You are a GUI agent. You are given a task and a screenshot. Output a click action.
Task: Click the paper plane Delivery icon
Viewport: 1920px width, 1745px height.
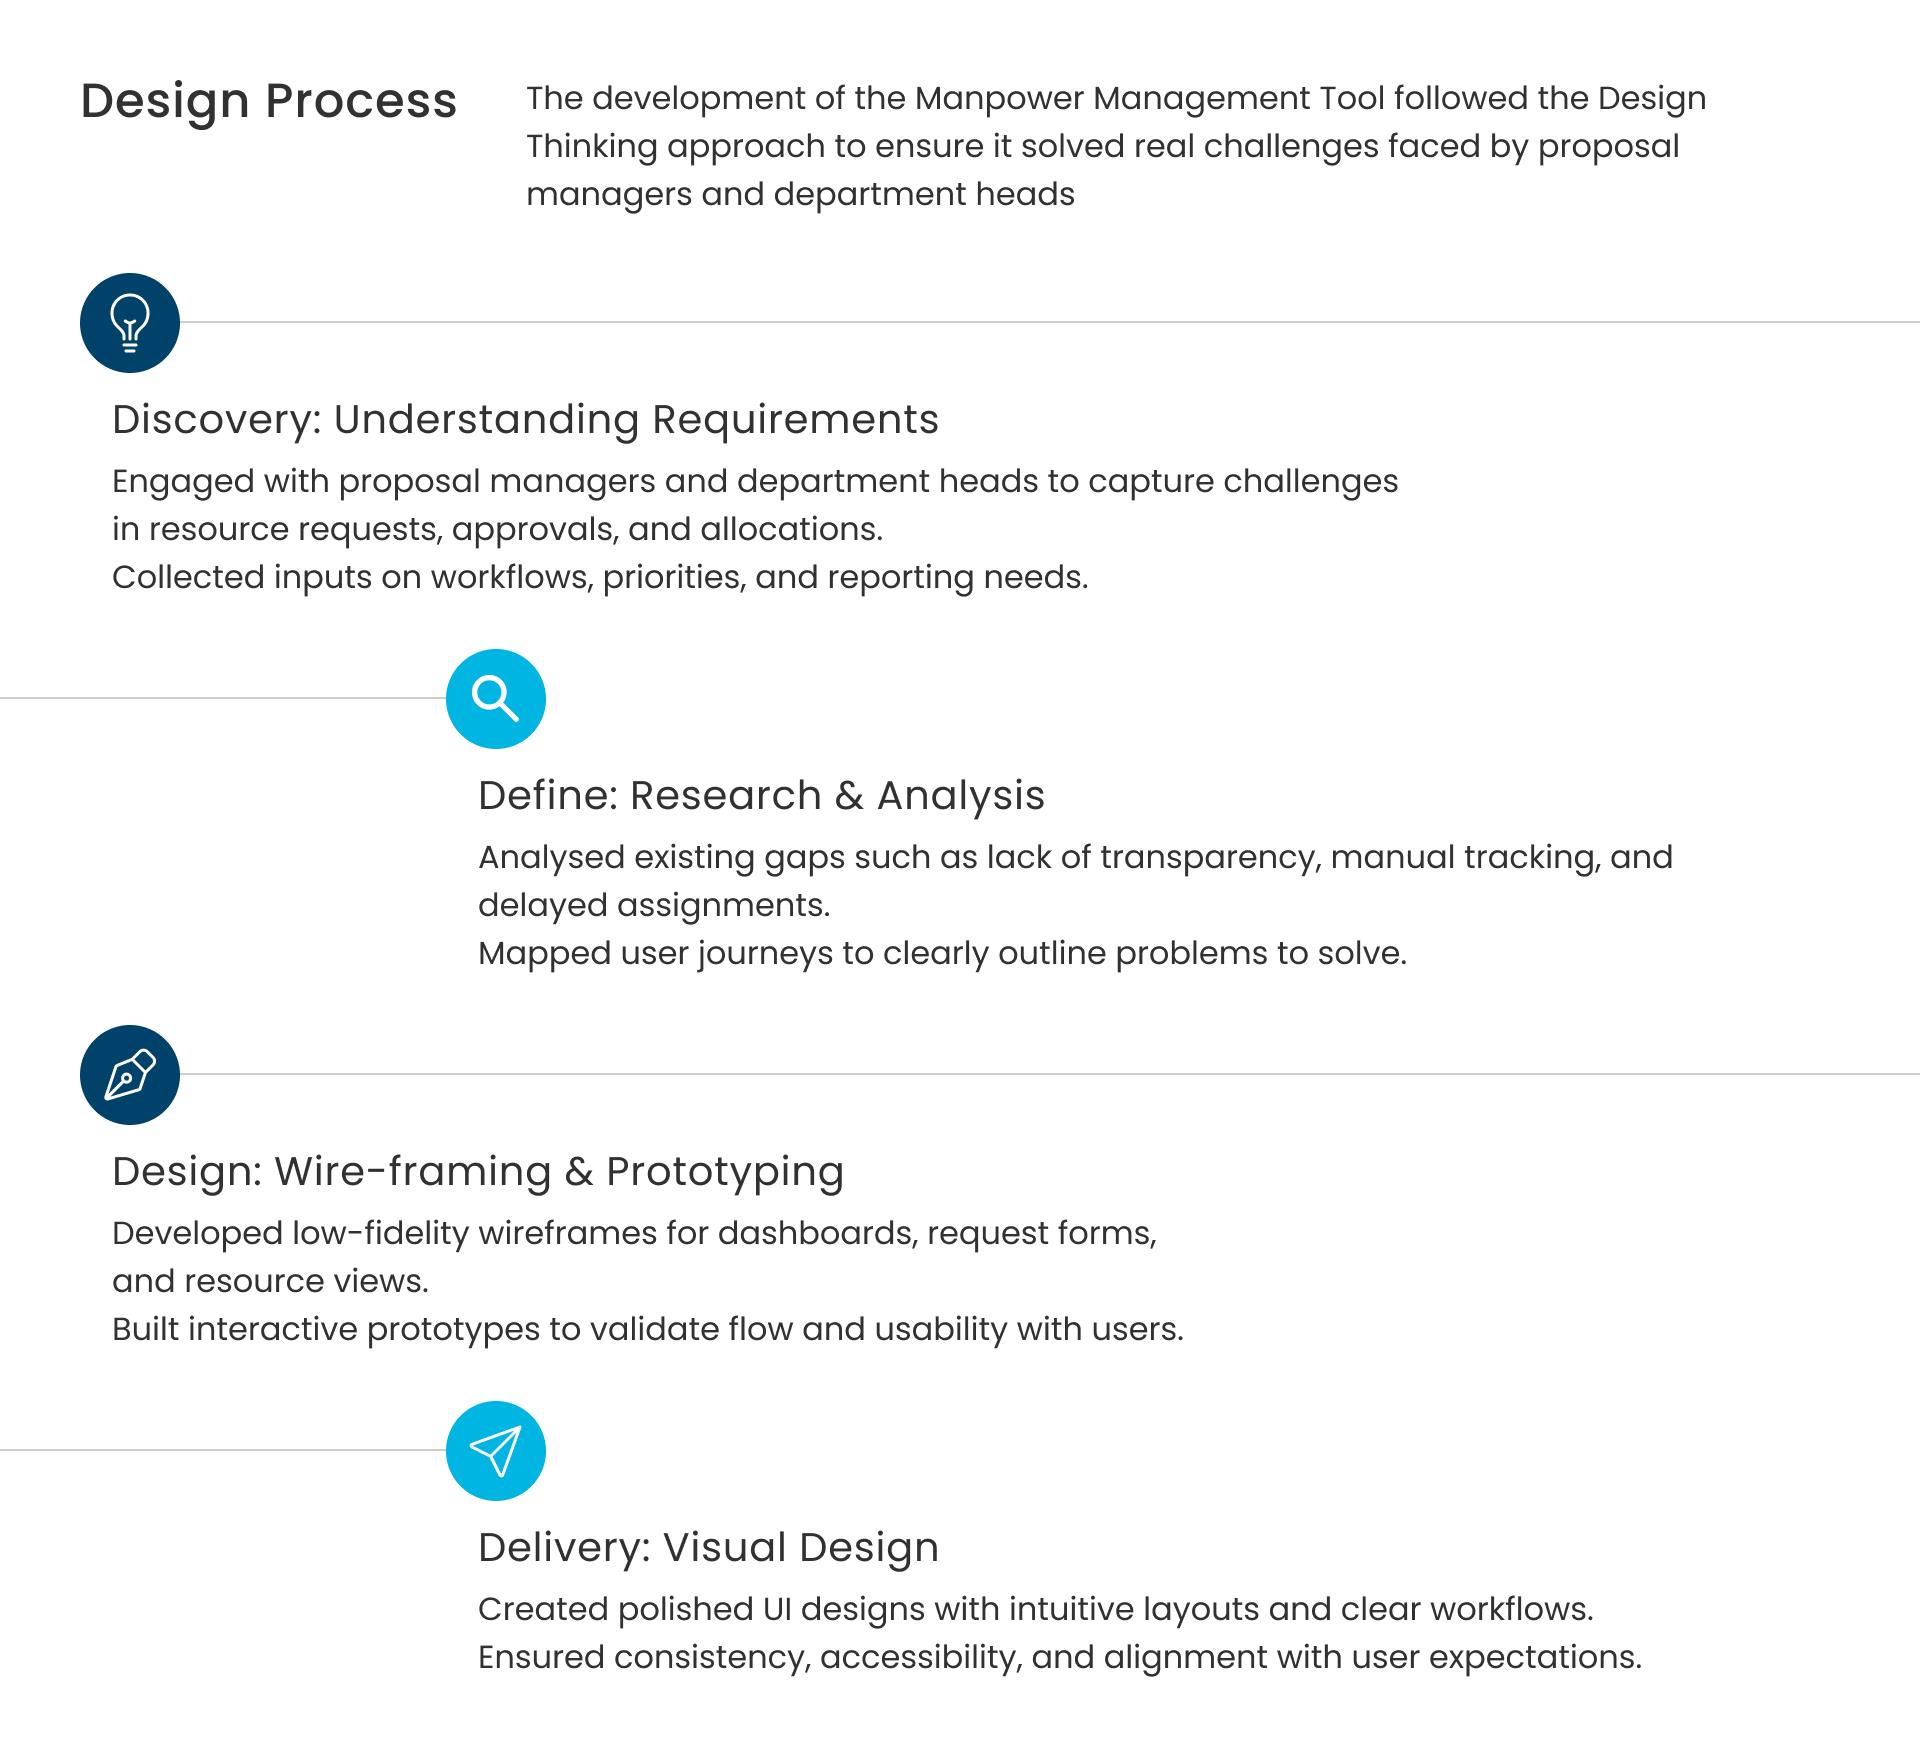496,1451
